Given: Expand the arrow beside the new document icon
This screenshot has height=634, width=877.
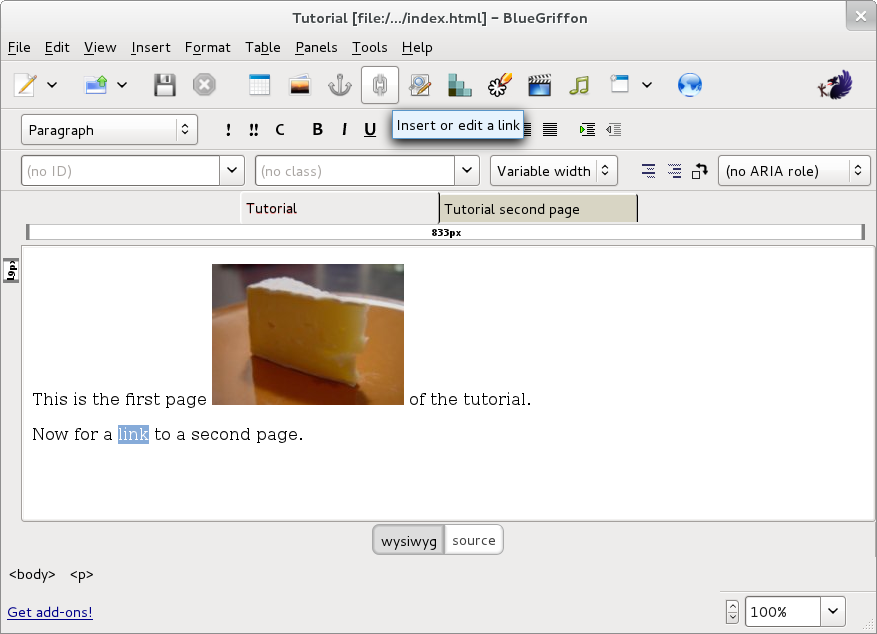Looking at the screenshot, I should [x=52, y=85].
